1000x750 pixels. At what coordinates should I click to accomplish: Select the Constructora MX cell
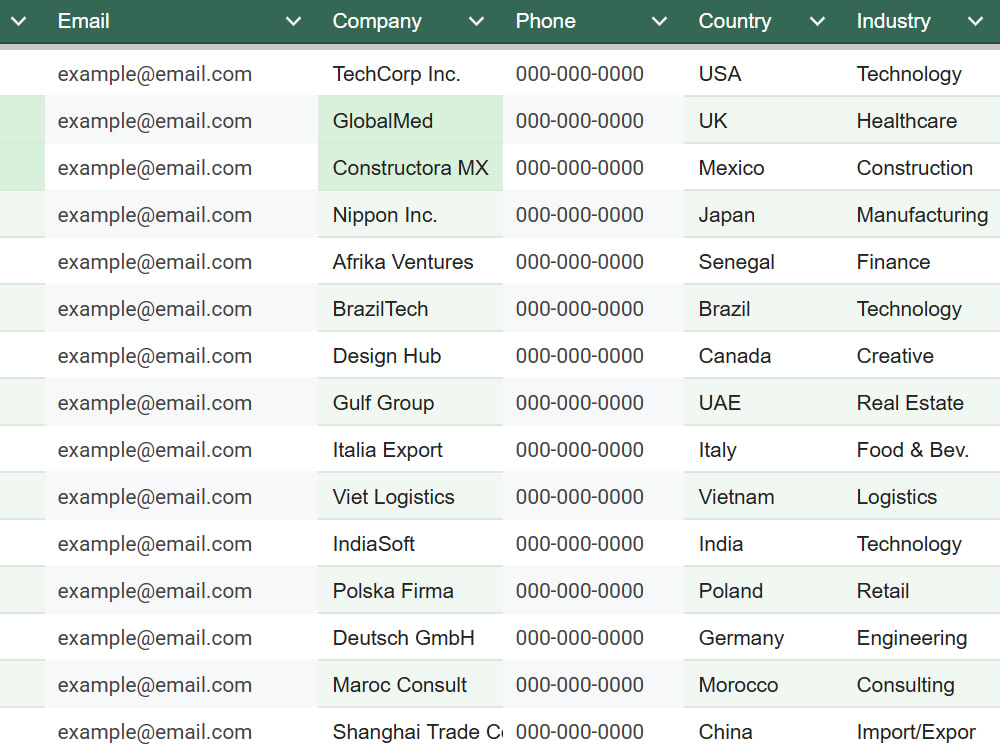click(410, 168)
